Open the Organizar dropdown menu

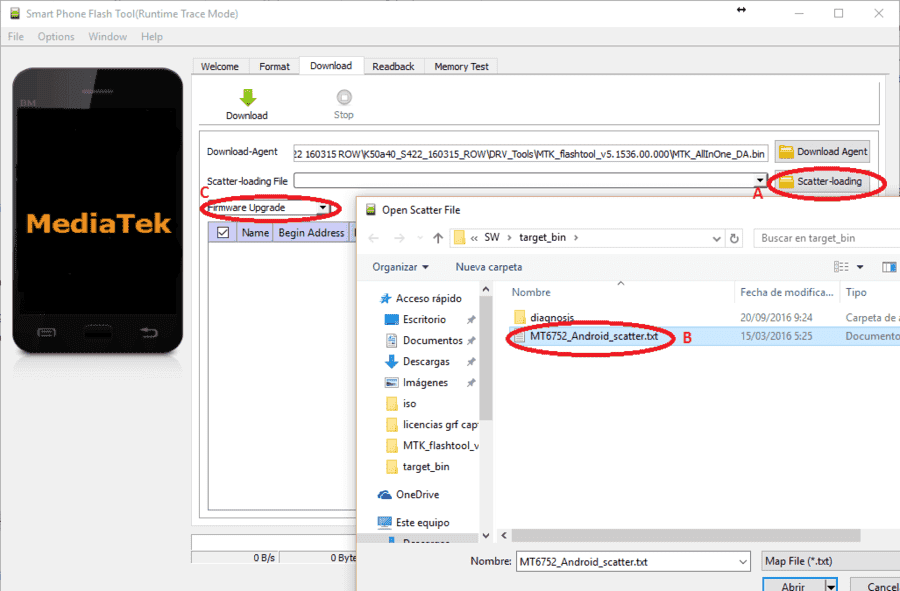pyautogui.click(x=400, y=267)
